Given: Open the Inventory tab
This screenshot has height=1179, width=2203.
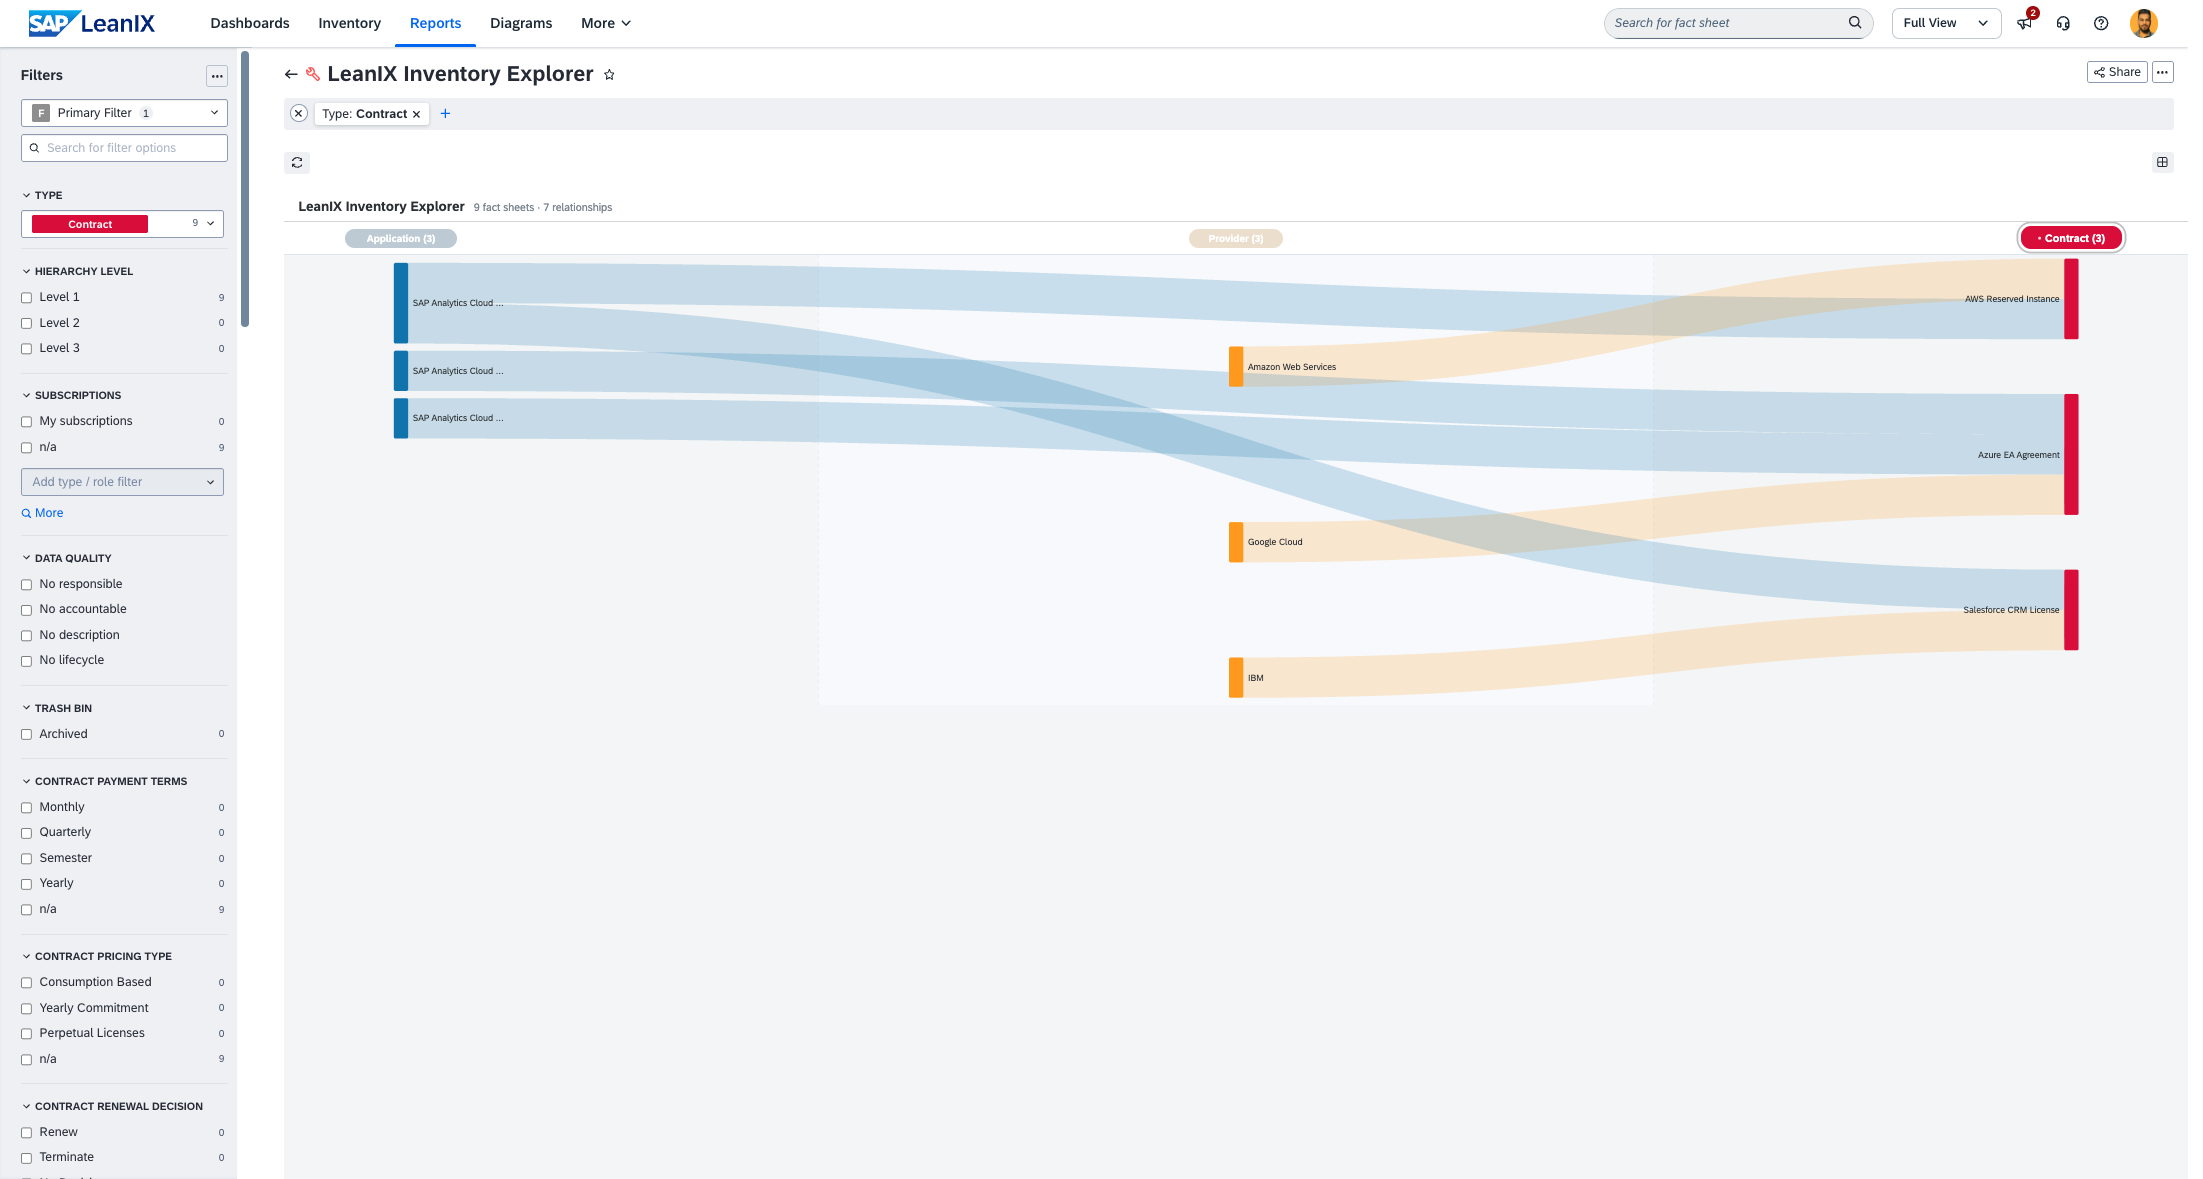Looking at the screenshot, I should point(350,23).
